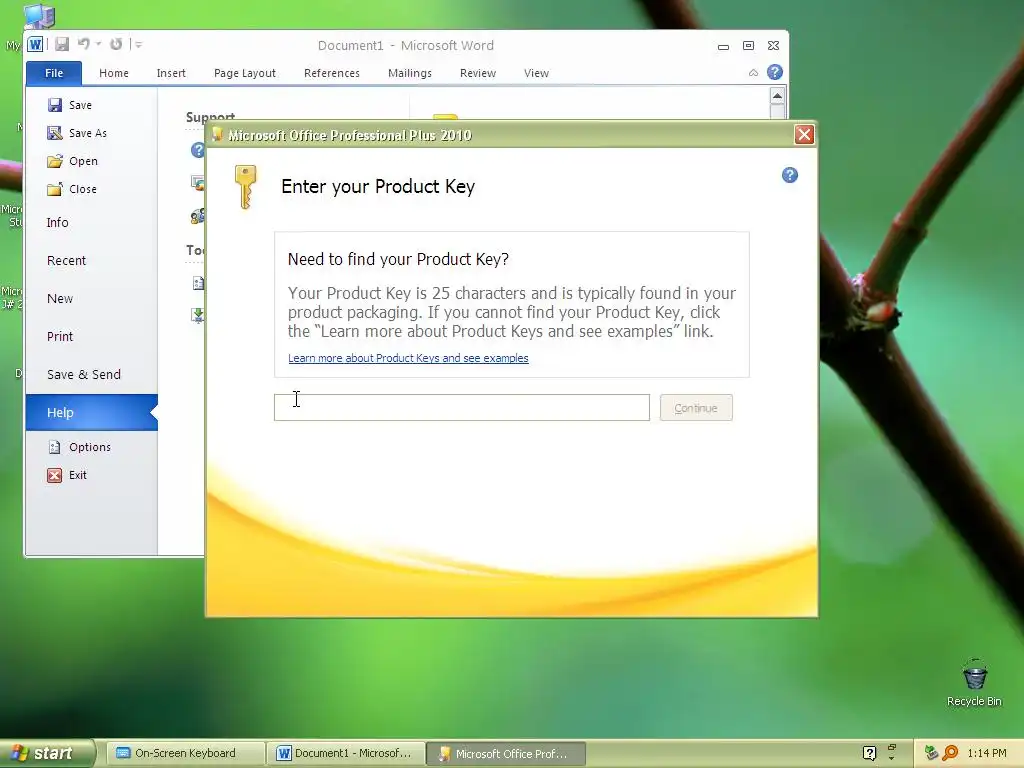Click the Redo icon in Quick Access Toolbar
Viewport: 1024px width, 768px height.
pos(116,44)
